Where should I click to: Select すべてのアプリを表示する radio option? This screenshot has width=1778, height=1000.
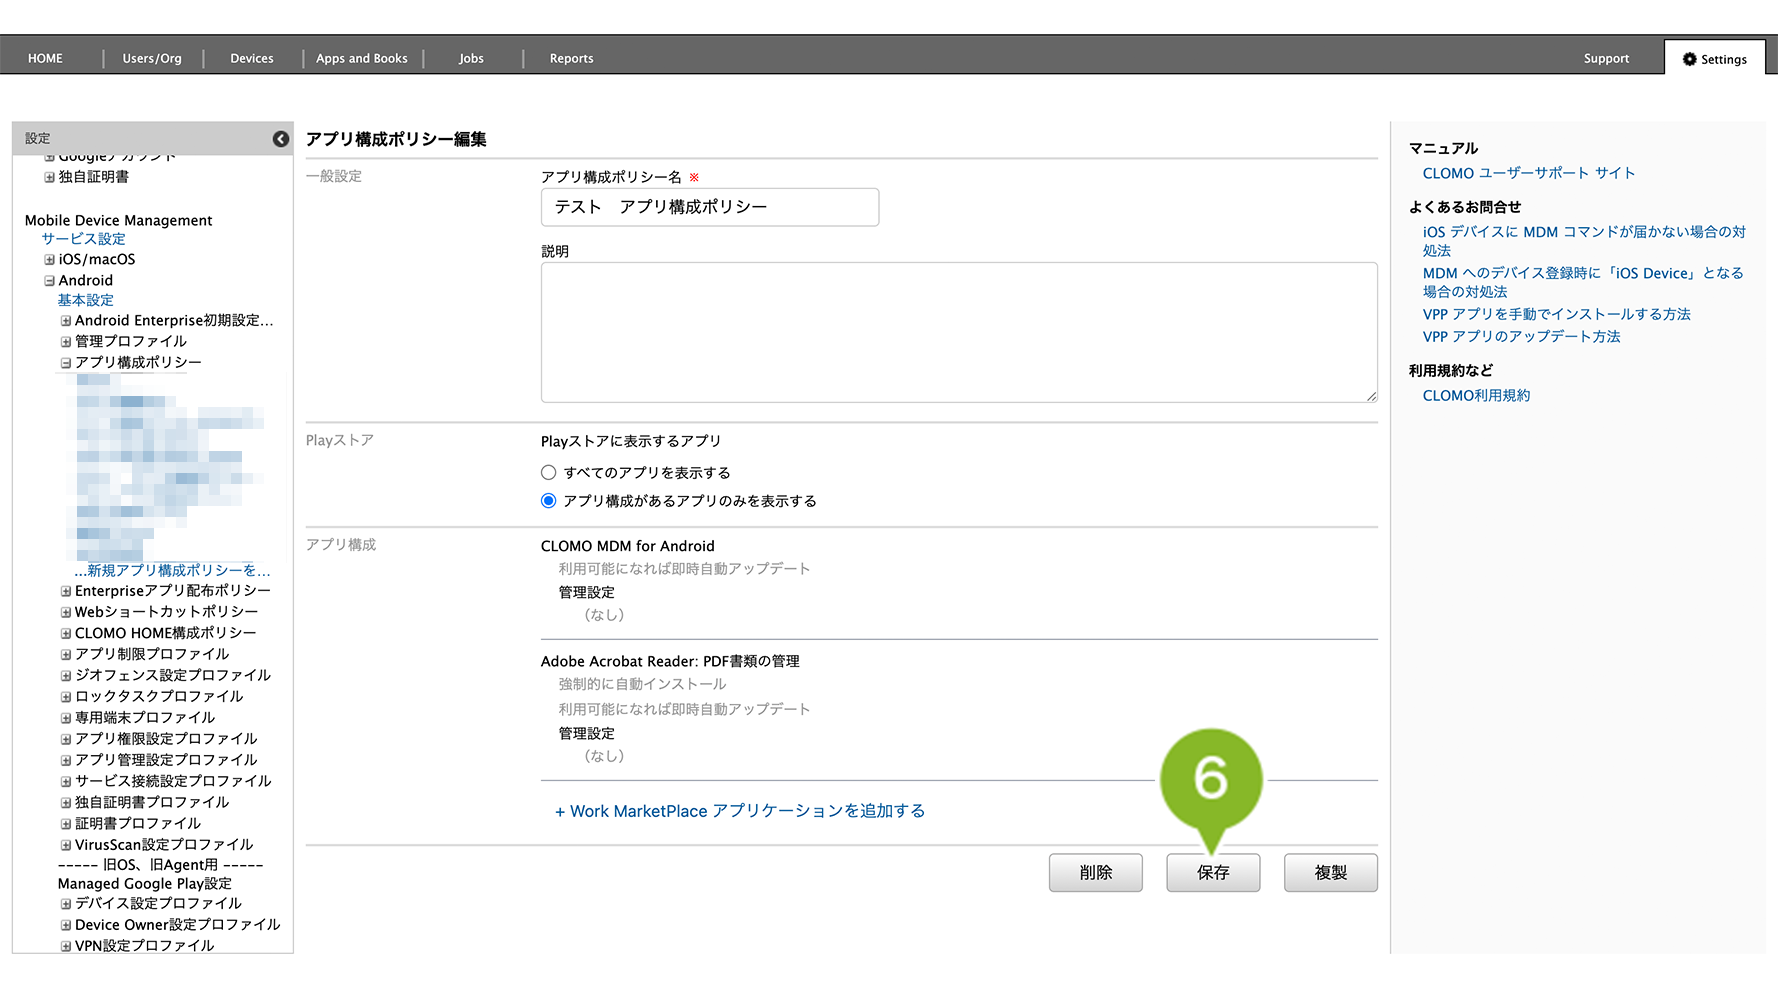(548, 473)
